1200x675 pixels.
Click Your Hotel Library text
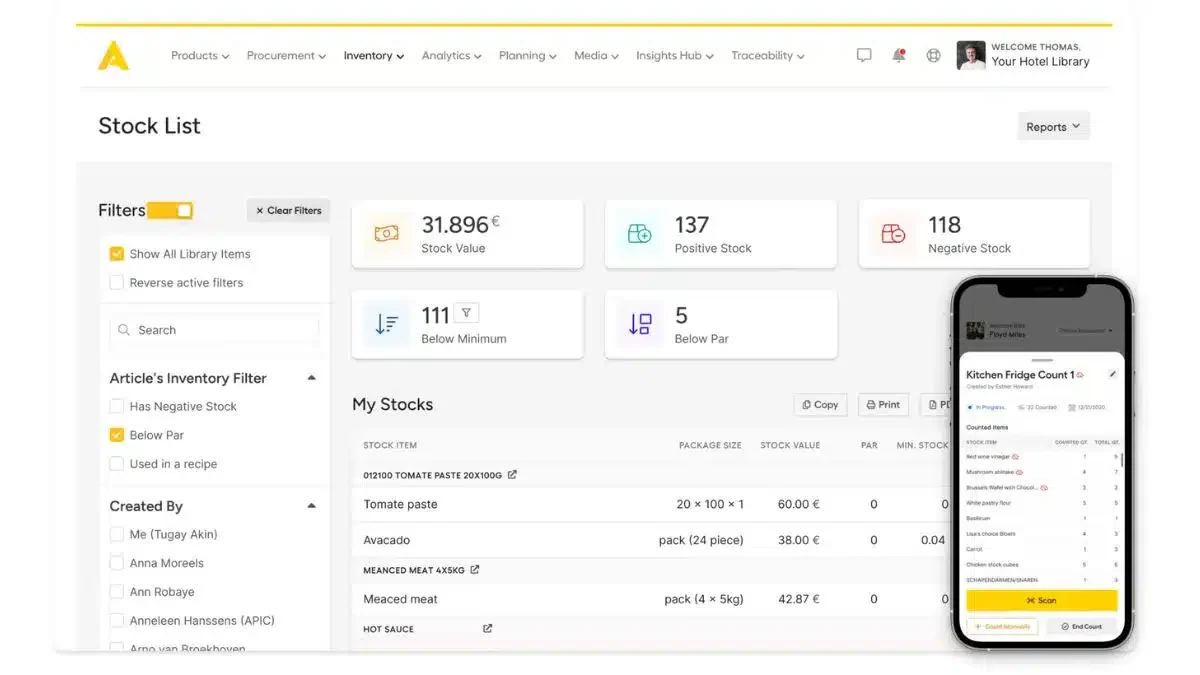[1040, 62]
